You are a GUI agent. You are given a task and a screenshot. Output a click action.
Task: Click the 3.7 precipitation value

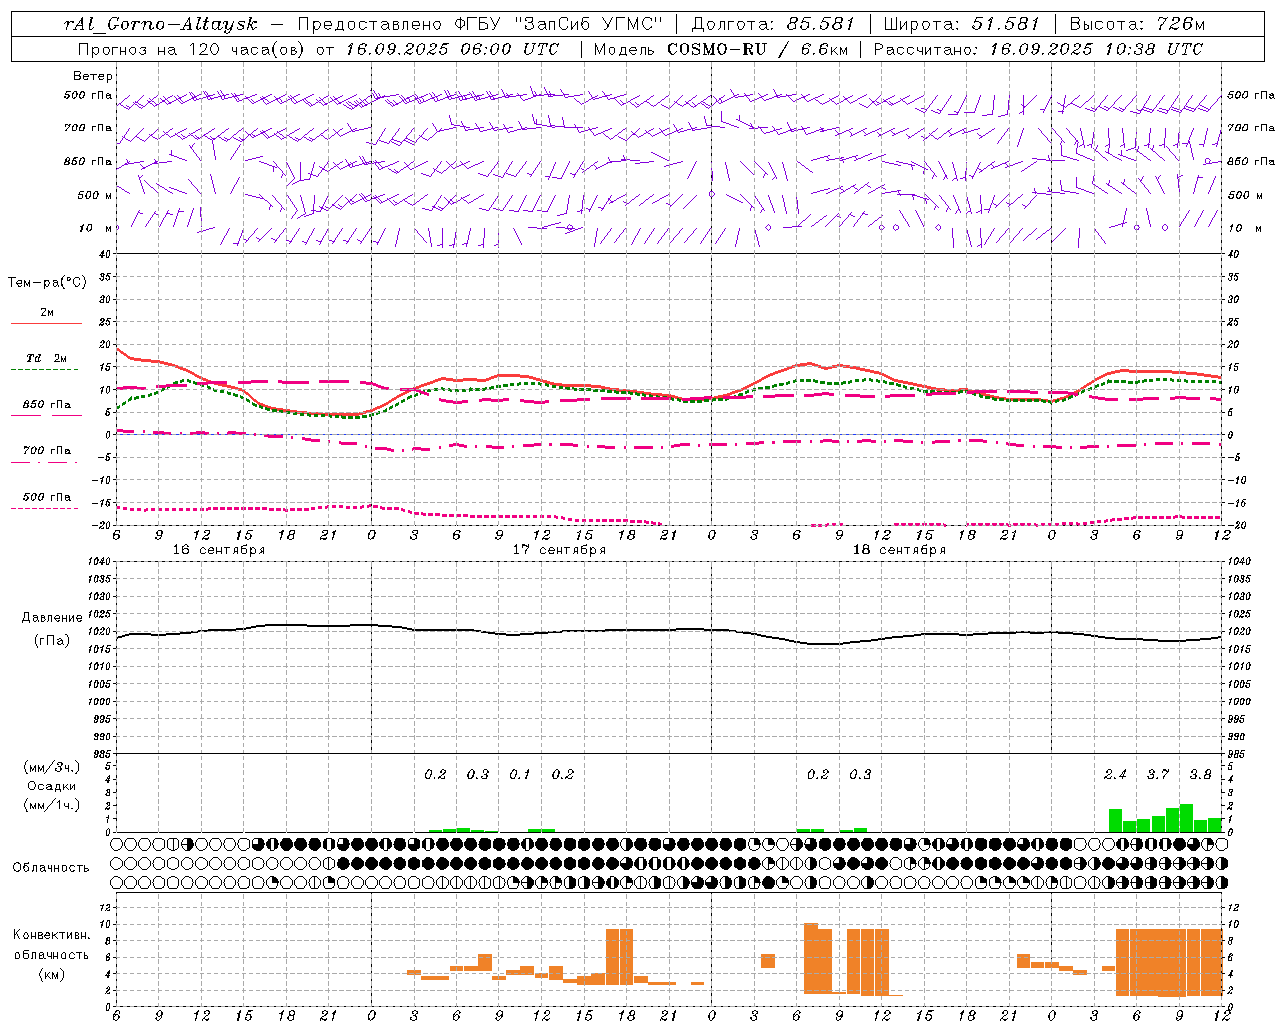click(x=1158, y=774)
